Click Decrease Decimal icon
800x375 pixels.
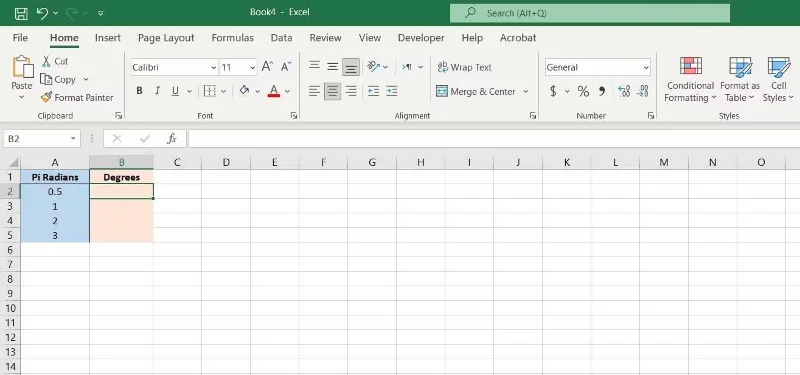642,91
